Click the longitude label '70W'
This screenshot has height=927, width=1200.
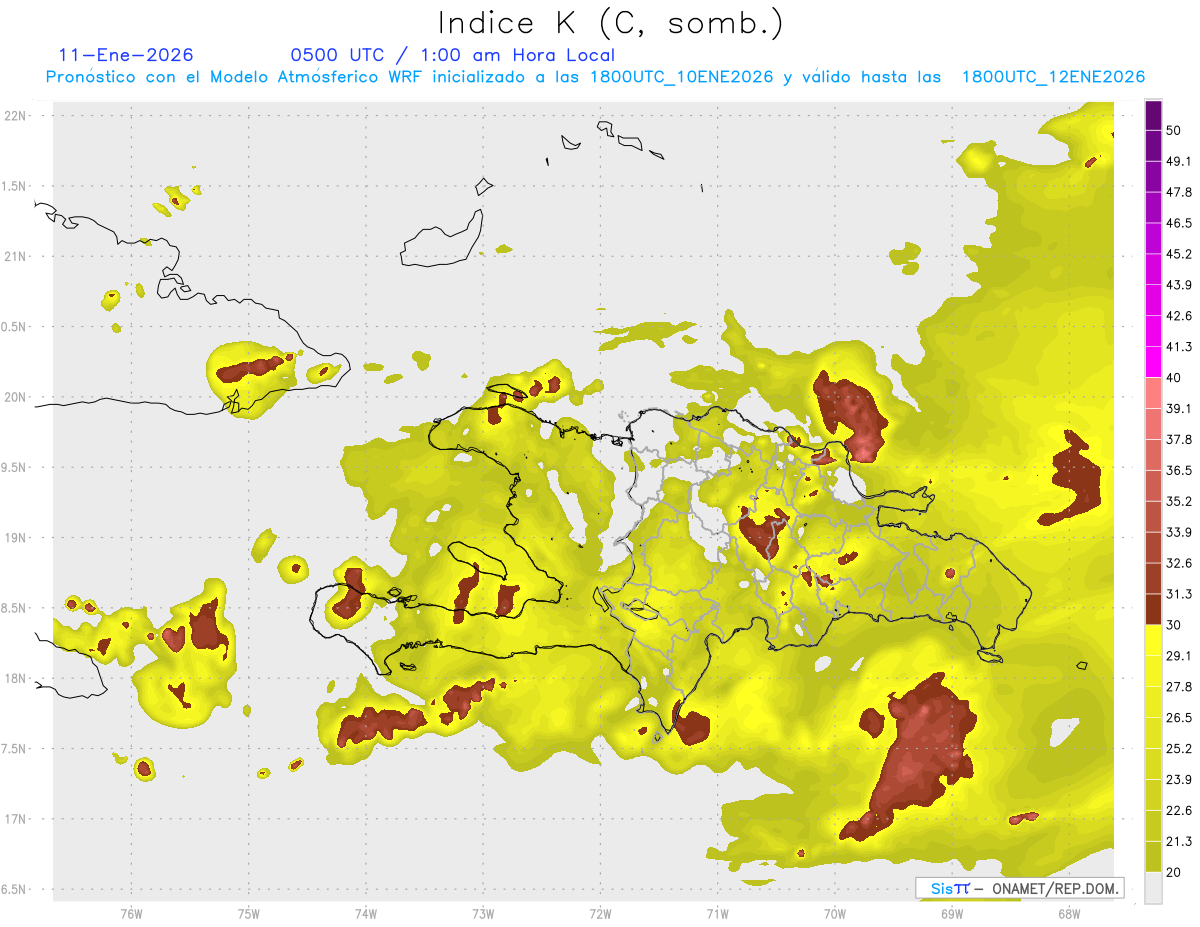(835, 913)
